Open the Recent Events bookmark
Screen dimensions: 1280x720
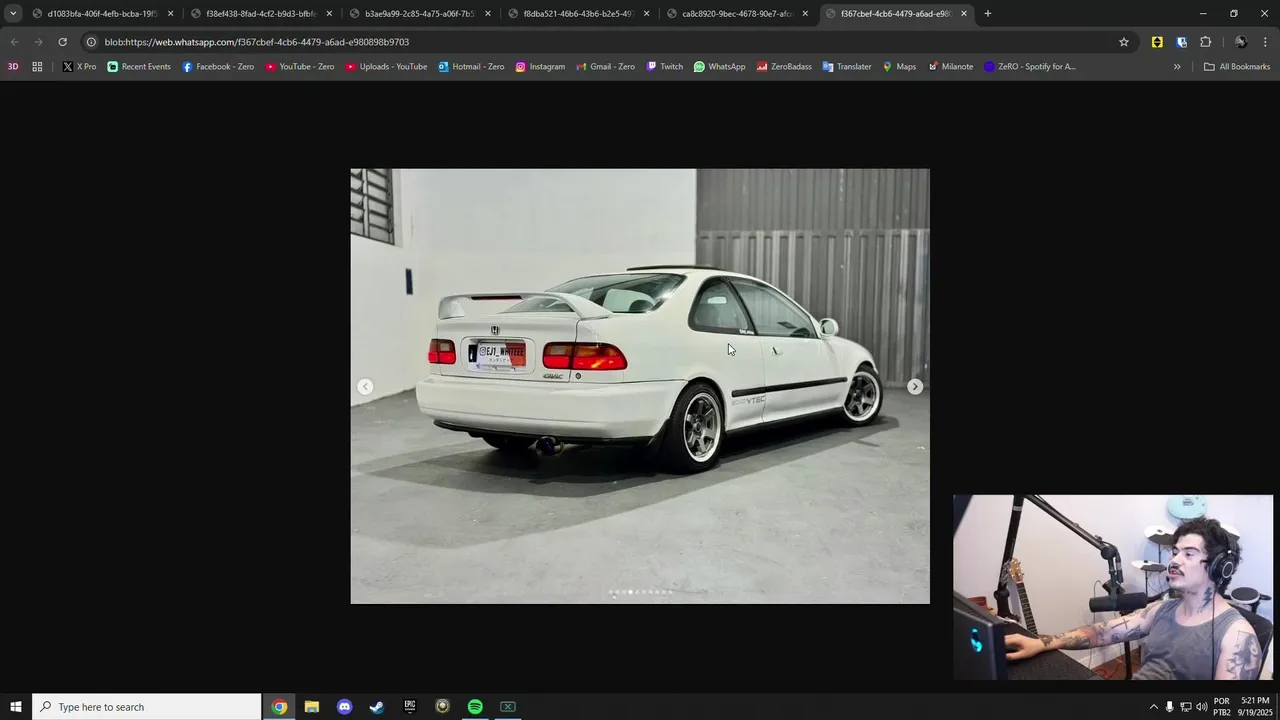tap(139, 67)
